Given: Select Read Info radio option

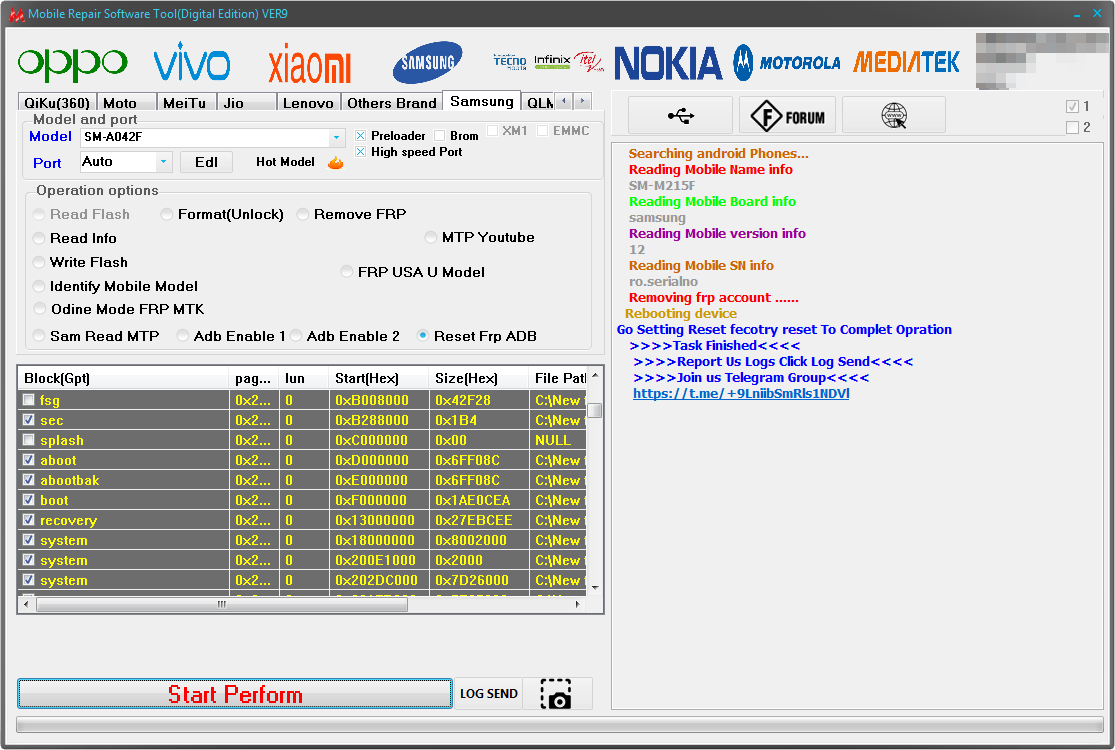Looking at the screenshot, I should (x=40, y=238).
